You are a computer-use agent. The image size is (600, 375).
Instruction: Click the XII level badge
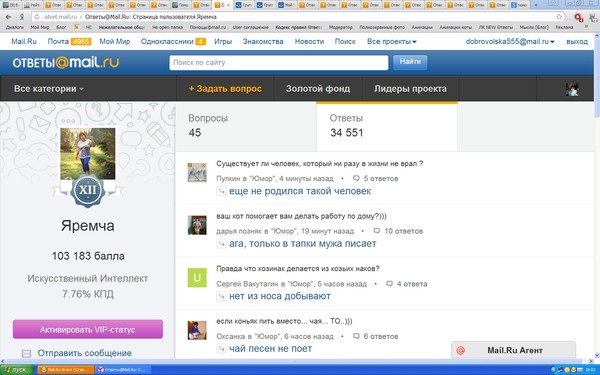coord(88,190)
